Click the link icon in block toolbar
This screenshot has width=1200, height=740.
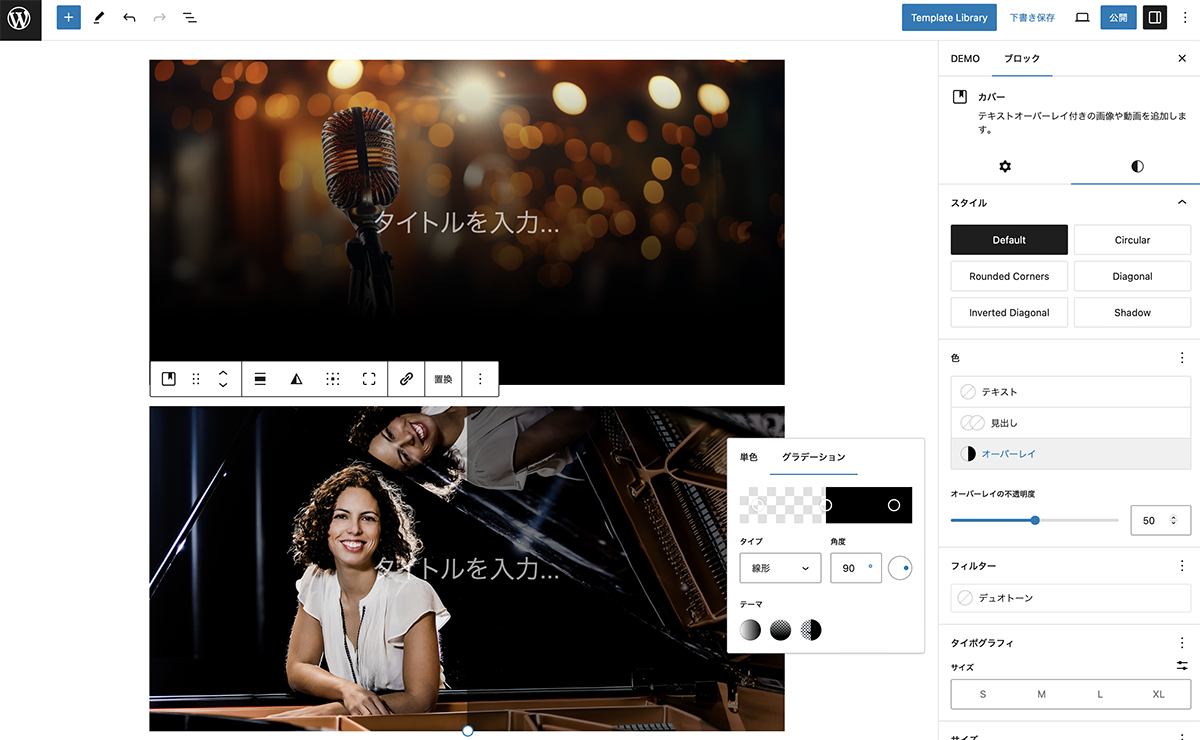coord(406,379)
